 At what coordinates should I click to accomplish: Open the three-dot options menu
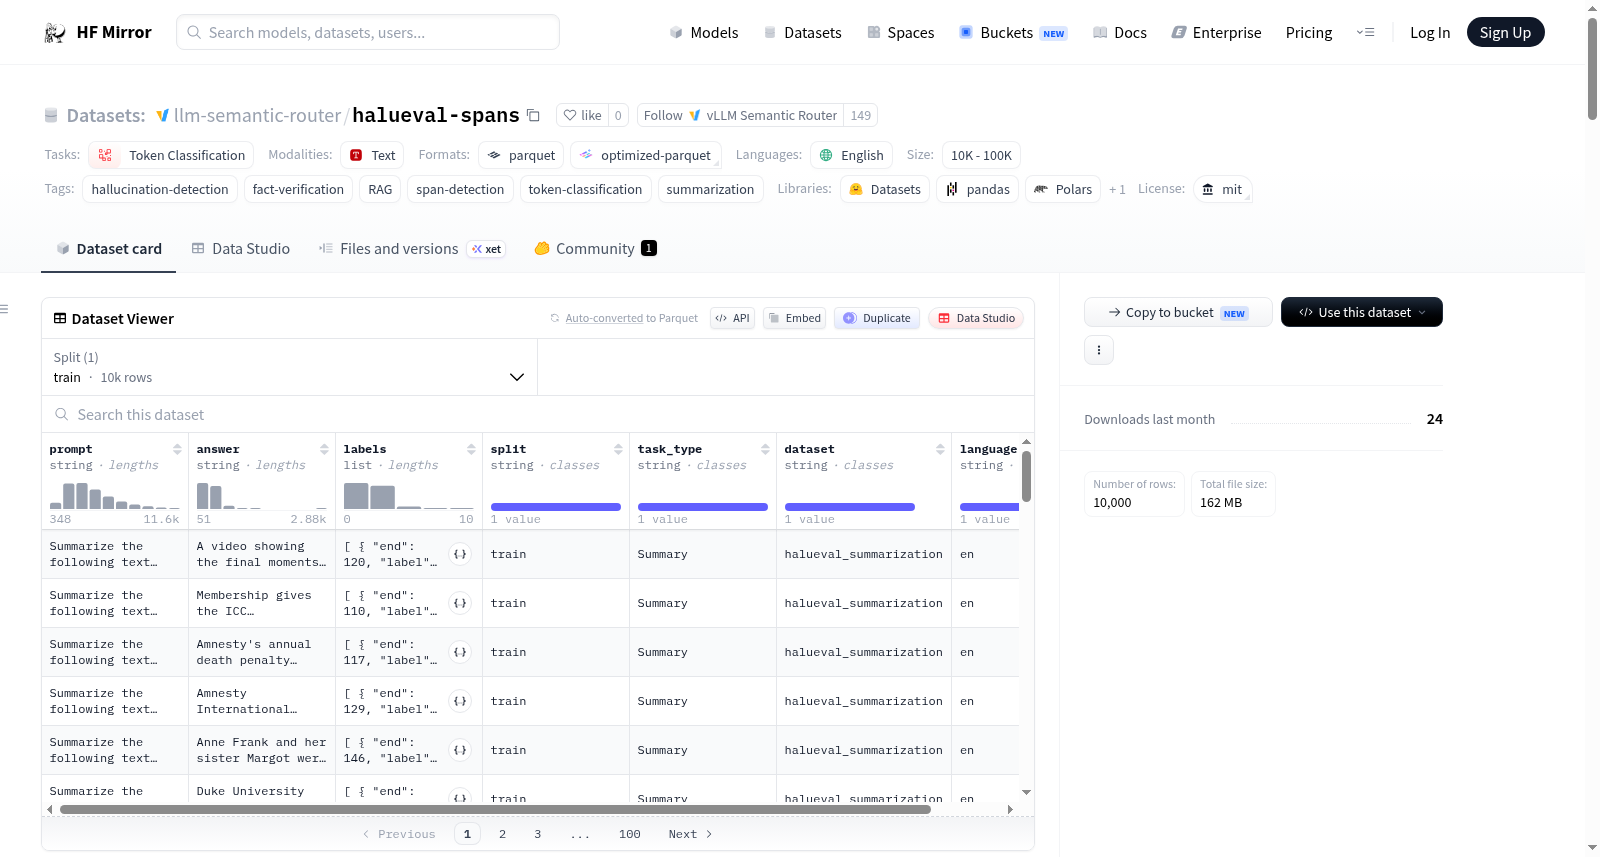[x=1099, y=350]
